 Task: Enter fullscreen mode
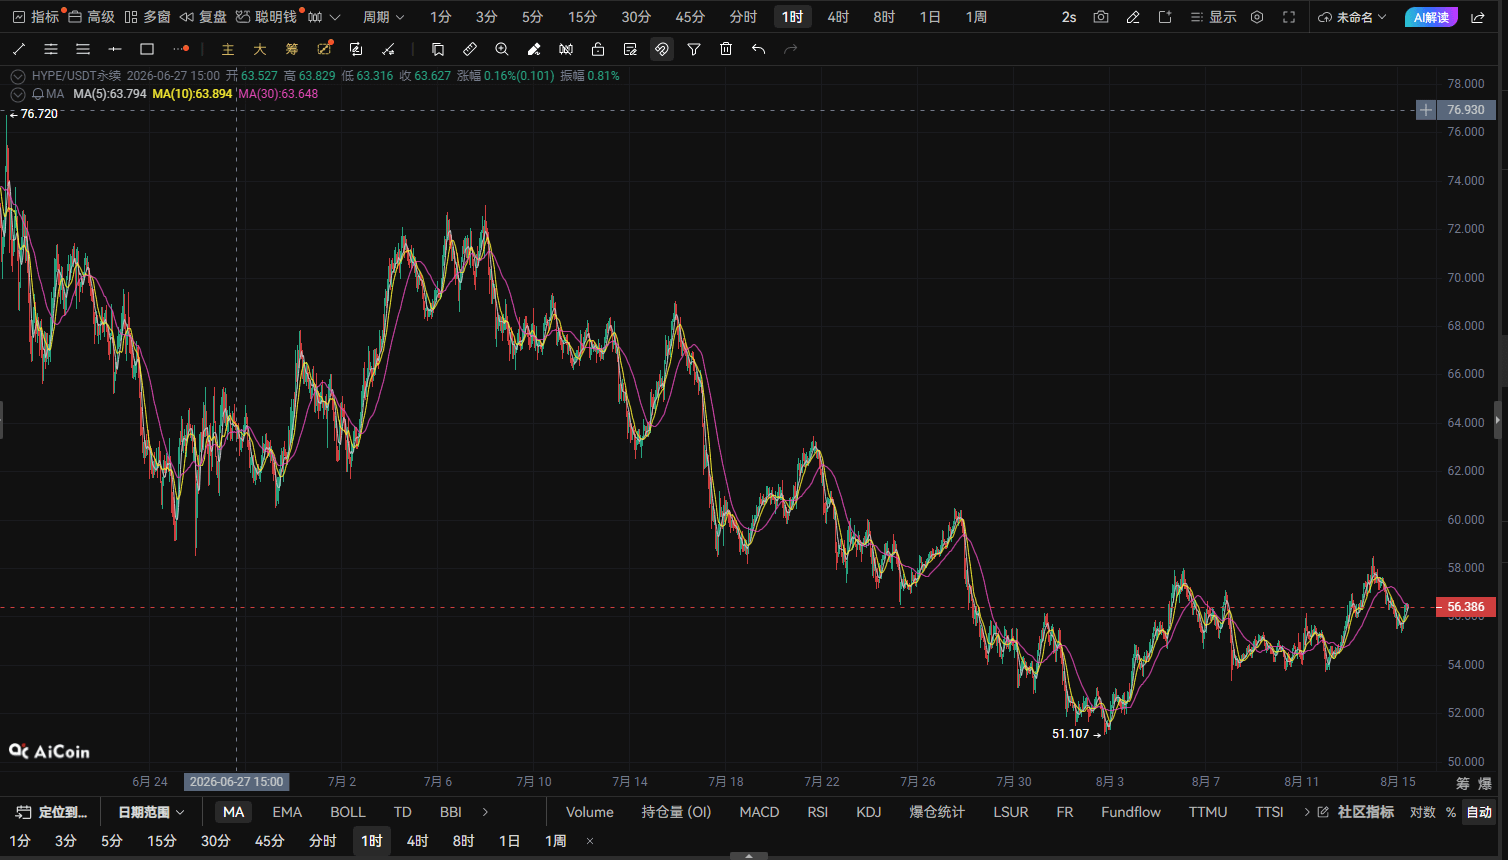(x=1289, y=17)
